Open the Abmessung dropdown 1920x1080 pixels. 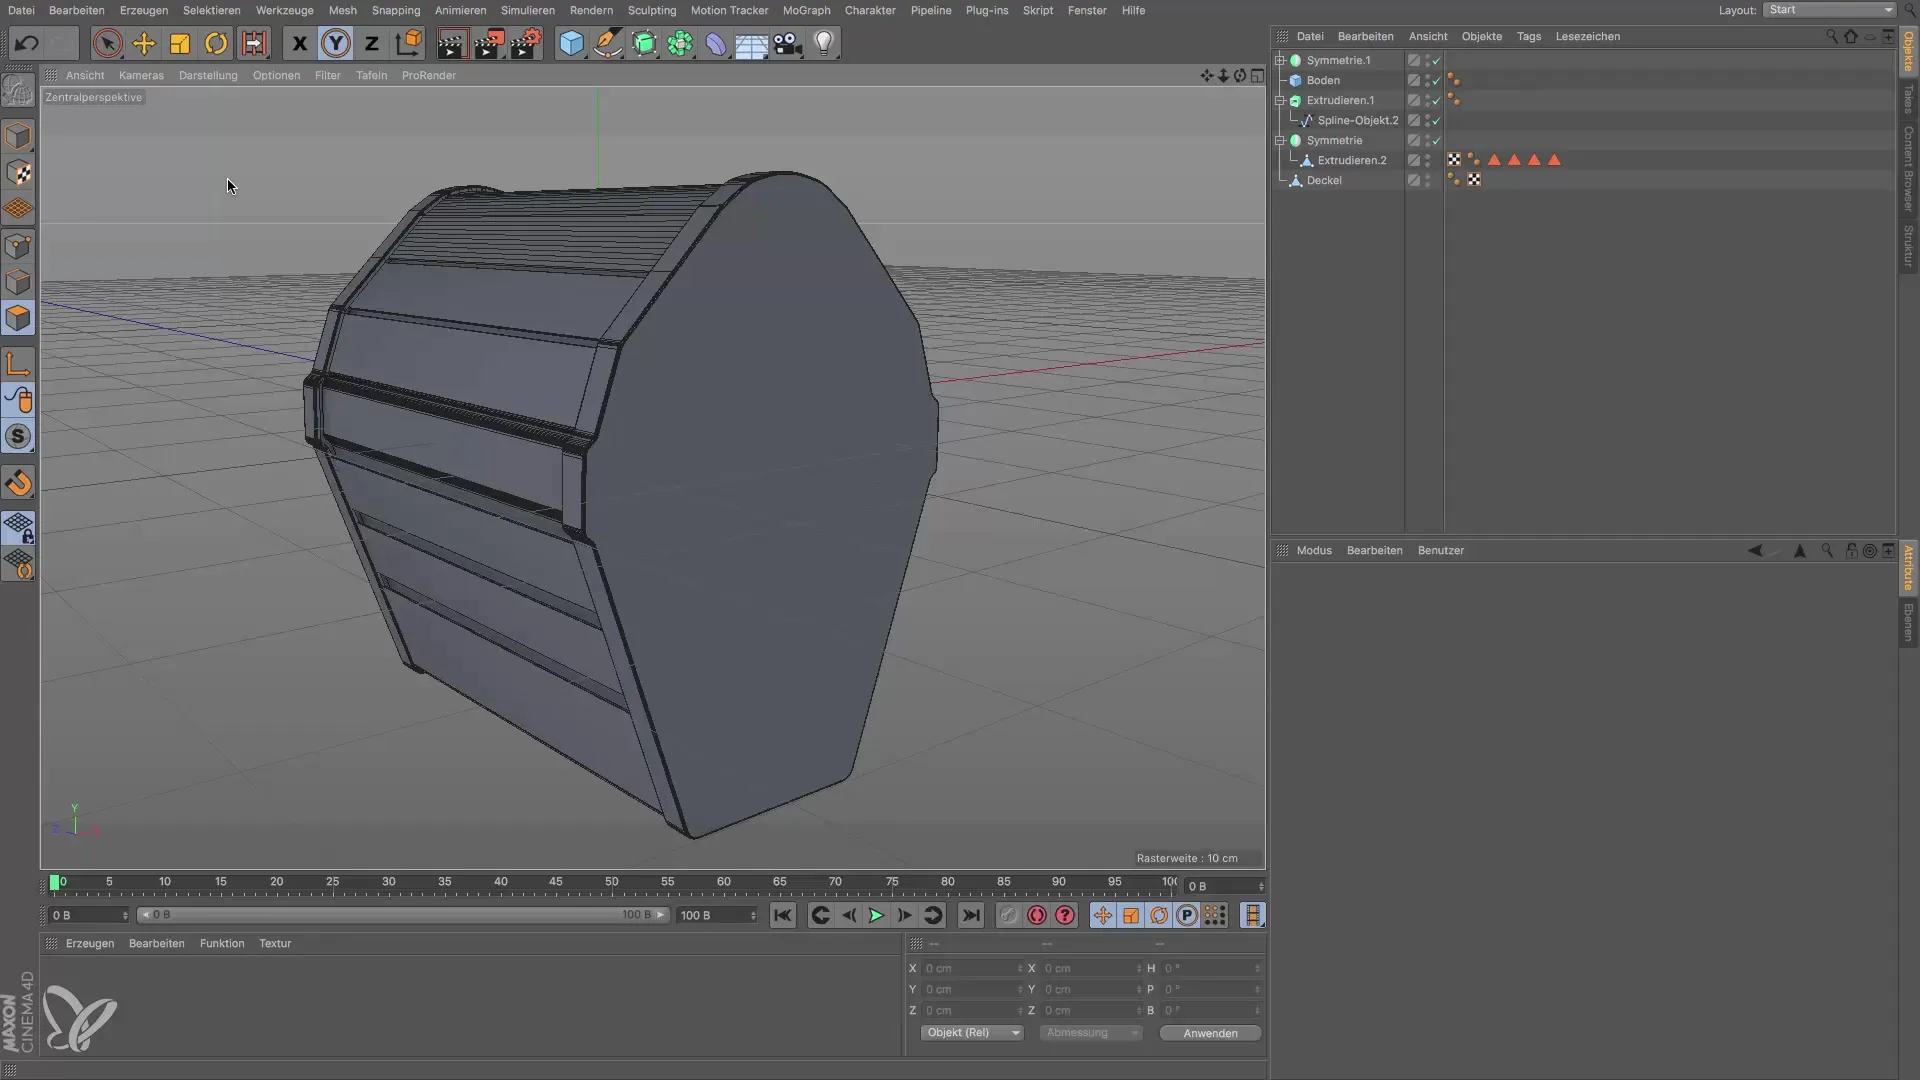(1090, 1033)
